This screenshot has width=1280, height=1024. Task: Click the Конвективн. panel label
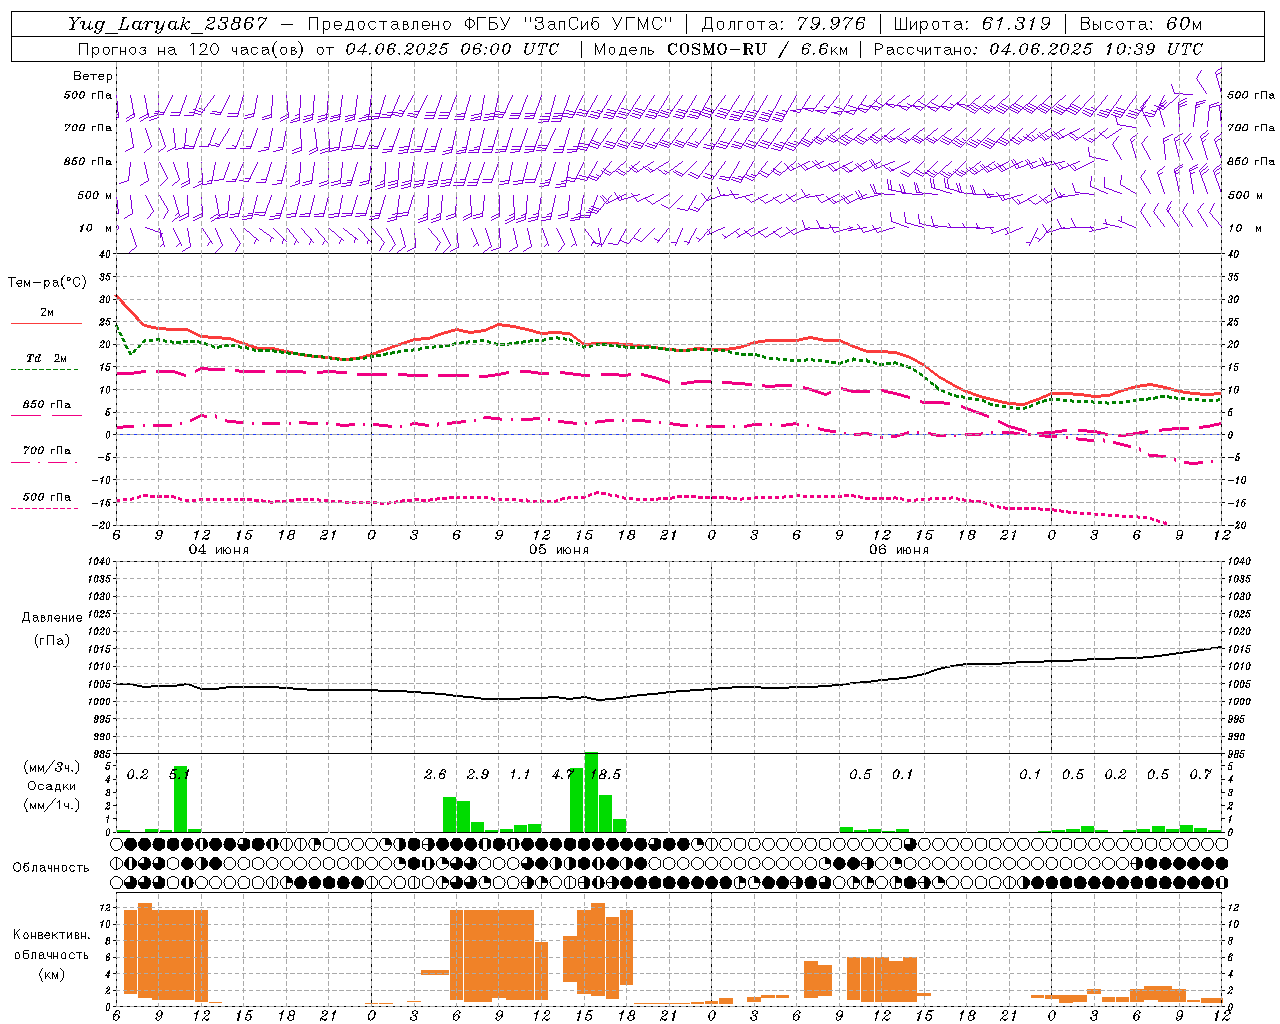click(x=51, y=934)
